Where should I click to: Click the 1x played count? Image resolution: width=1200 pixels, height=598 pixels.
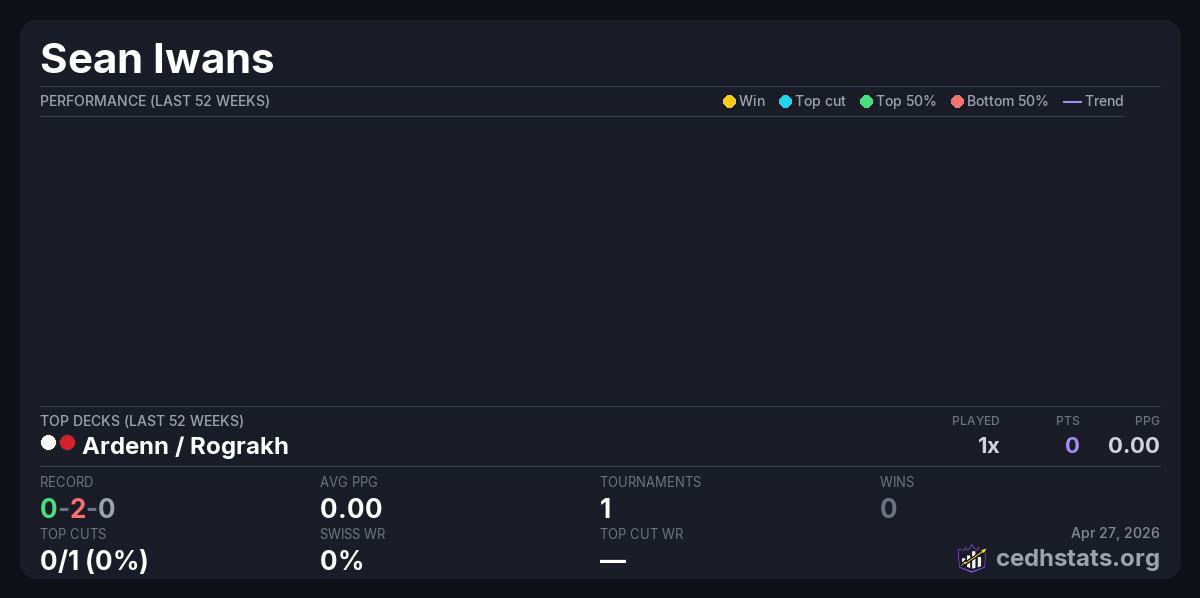tap(988, 446)
